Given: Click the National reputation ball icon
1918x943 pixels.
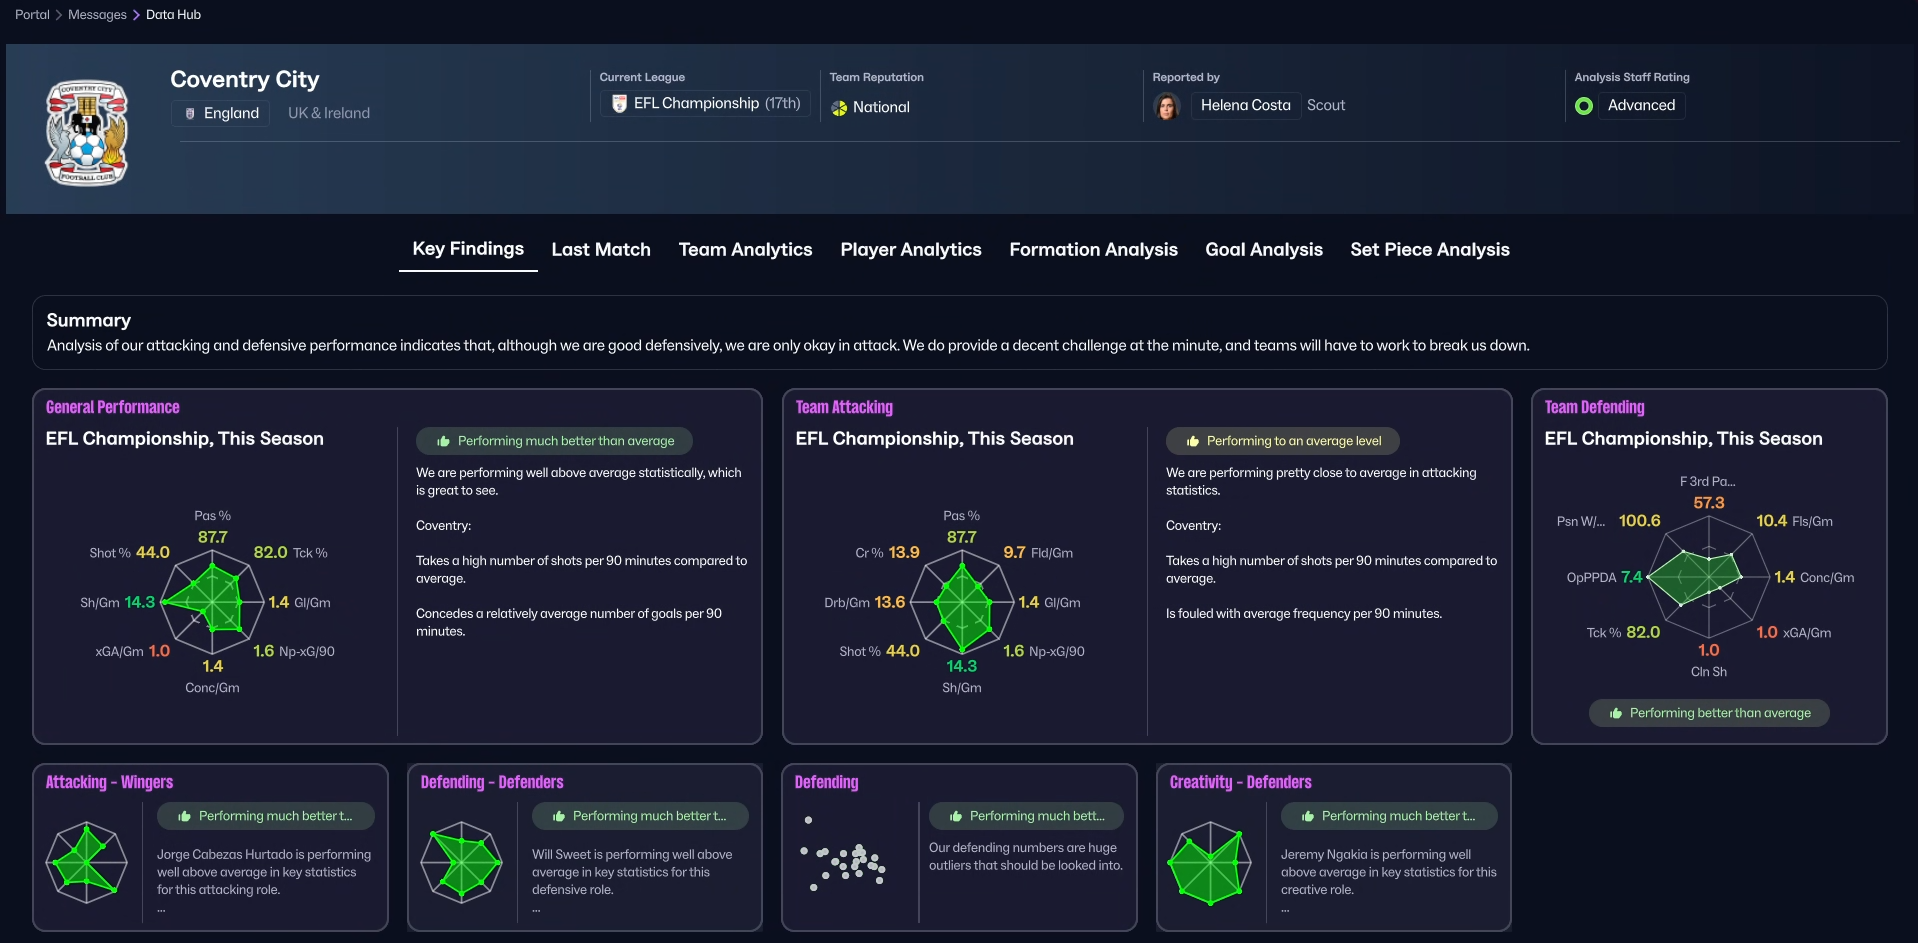Looking at the screenshot, I should pyautogui.click(x=839, y=108).
